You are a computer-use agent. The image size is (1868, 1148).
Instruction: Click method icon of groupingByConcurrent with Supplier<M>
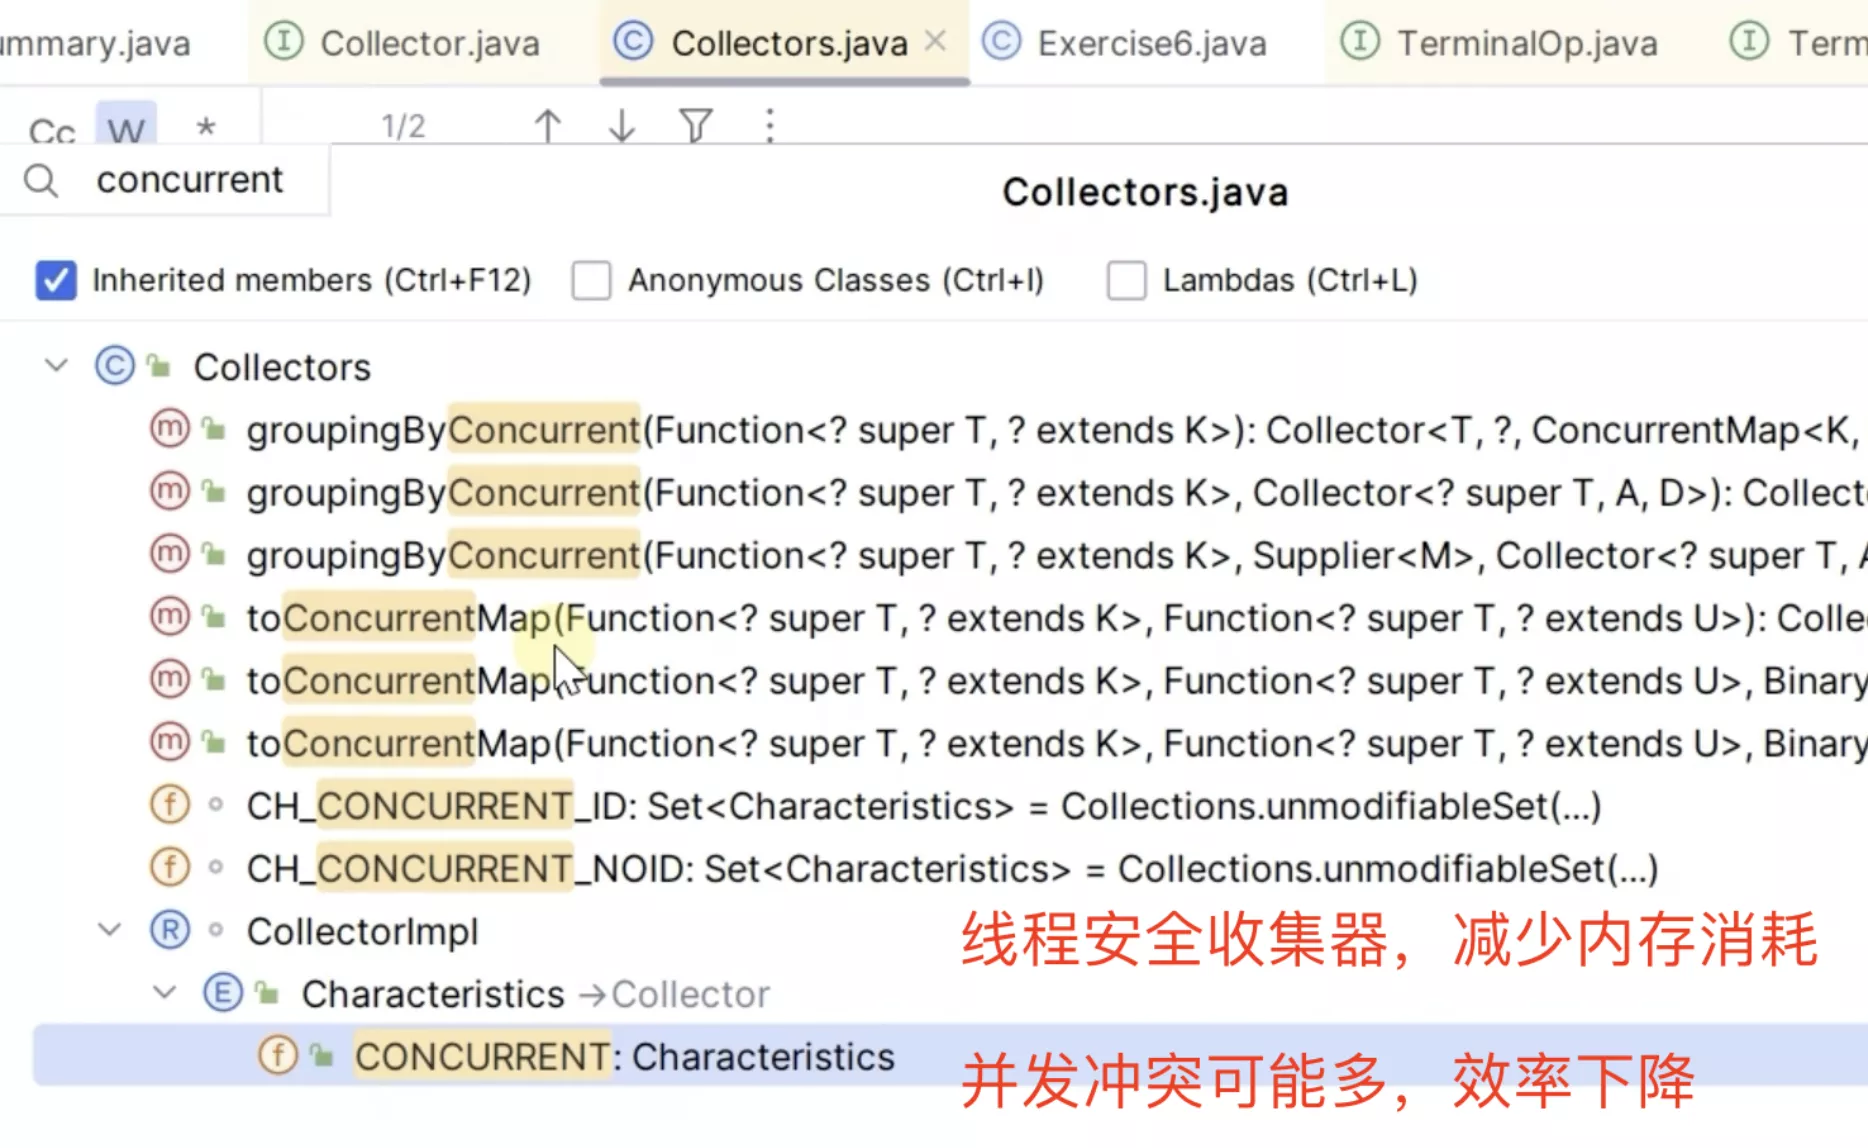pyautogui.click(x=169, y=553)
